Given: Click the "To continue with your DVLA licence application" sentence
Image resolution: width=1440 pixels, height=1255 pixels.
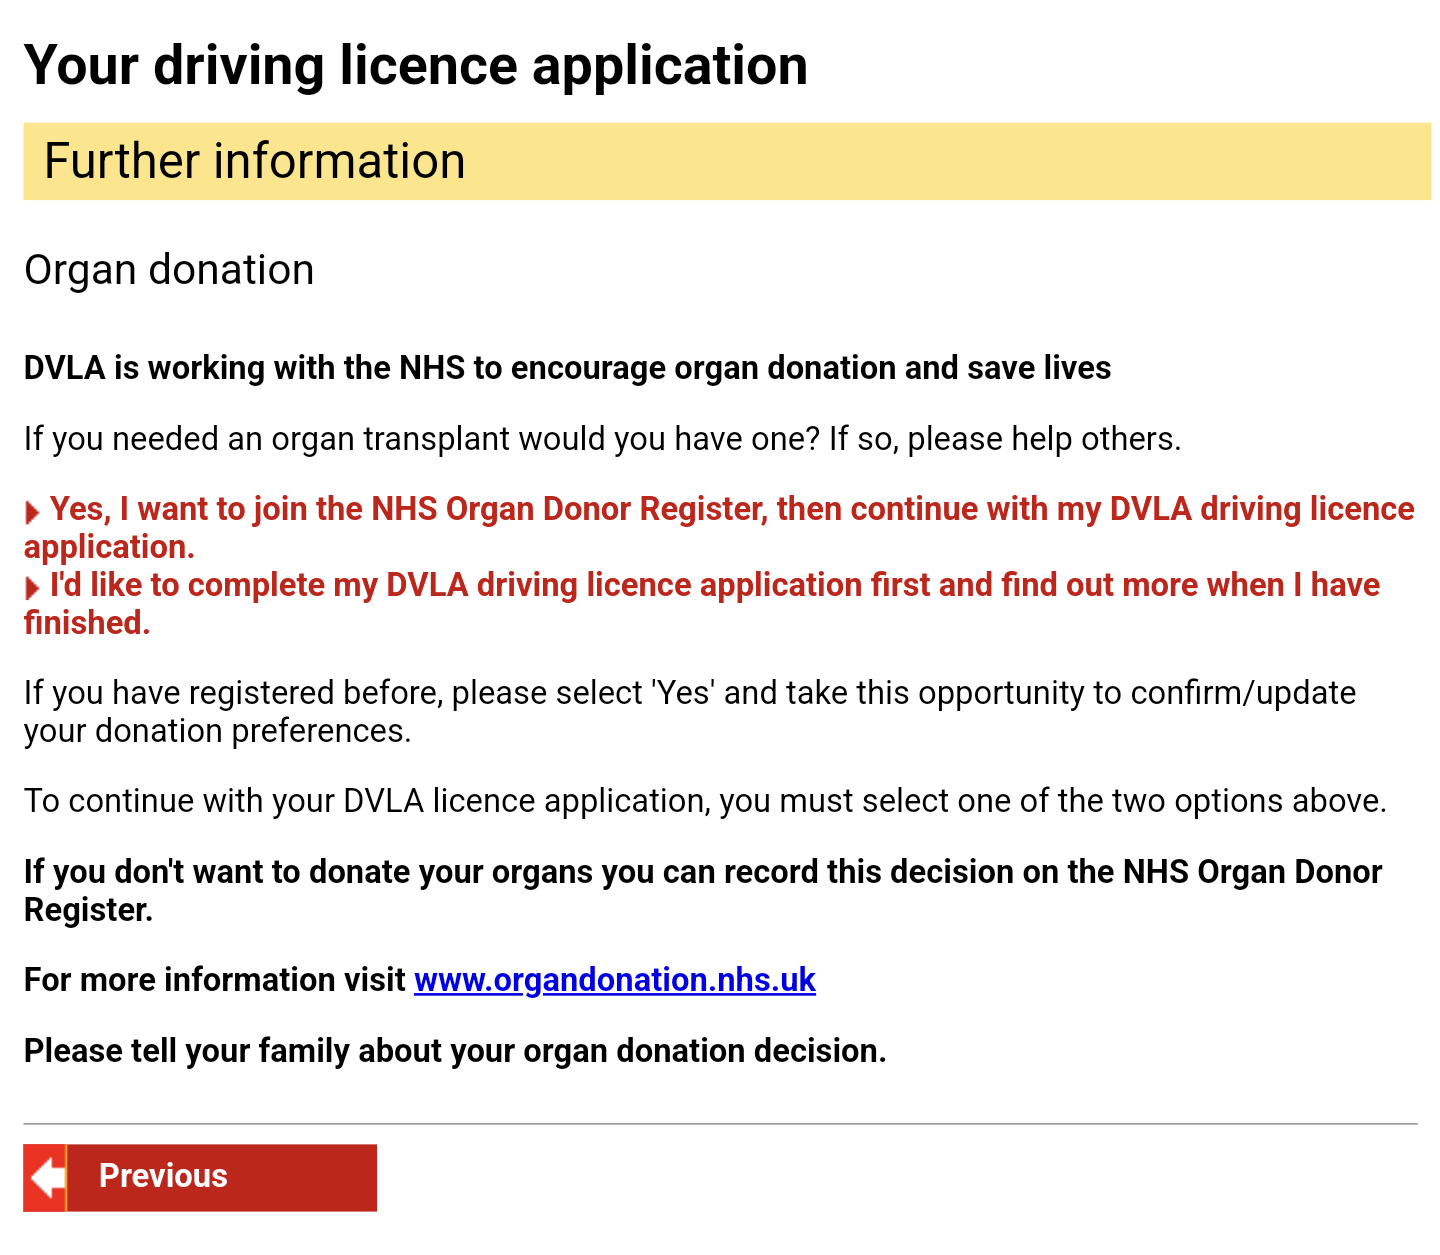Looking at the screenshot, I should click(705, 801).
